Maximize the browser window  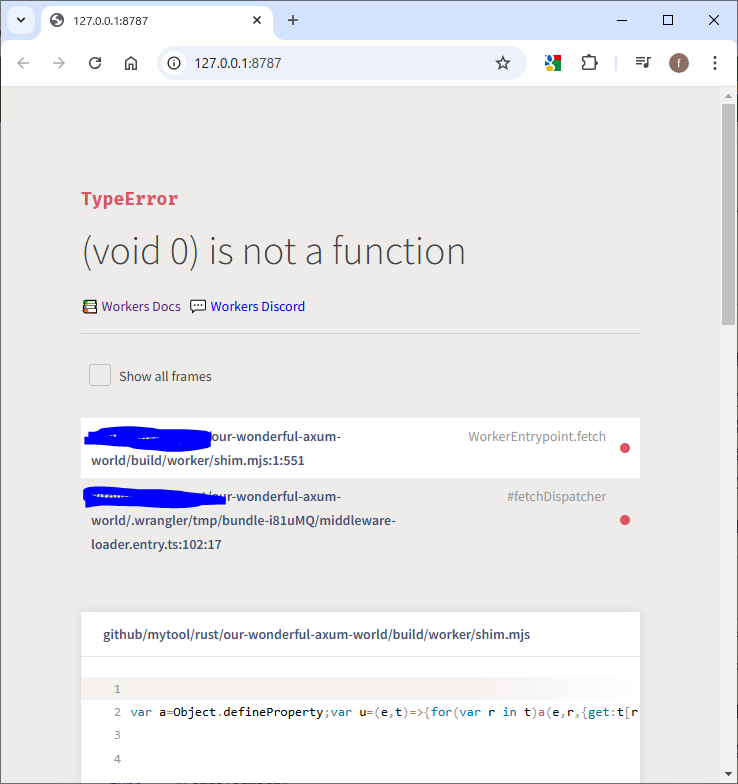[668, 20]
